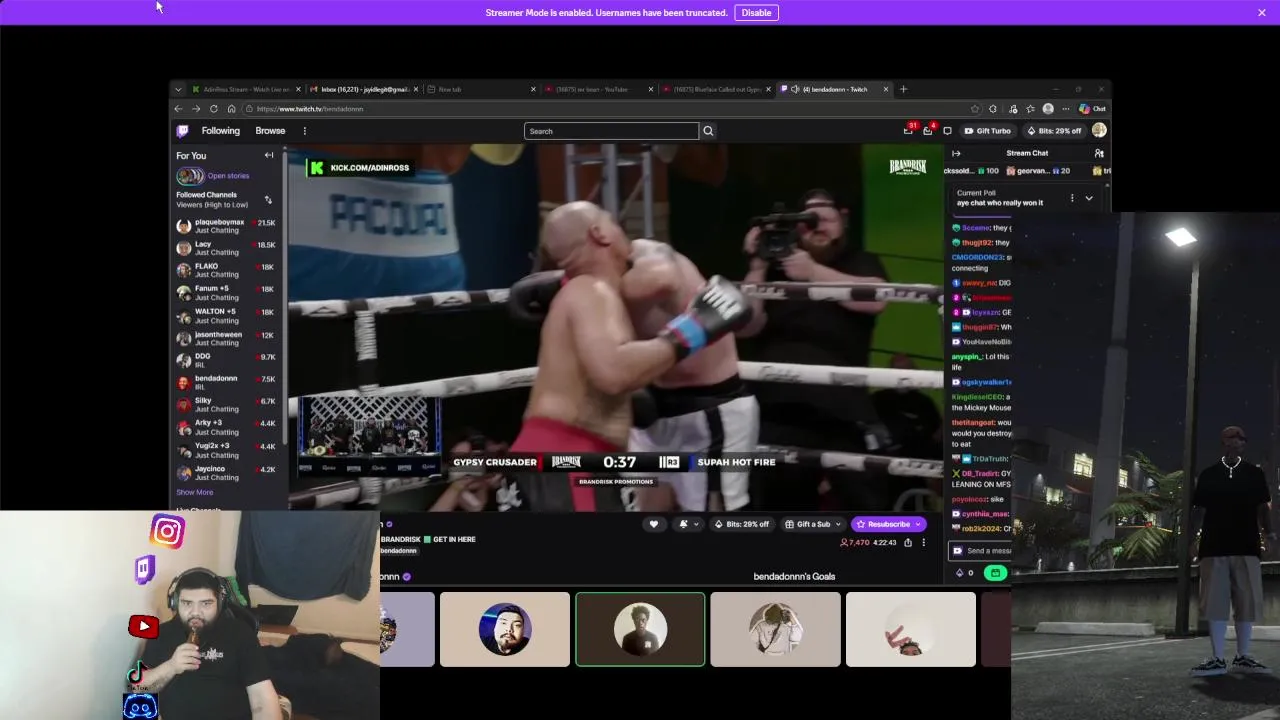Viewport: 1280px width, 720px height.
Task: Open the more options menu beside Browse
Action: point(305,131)
